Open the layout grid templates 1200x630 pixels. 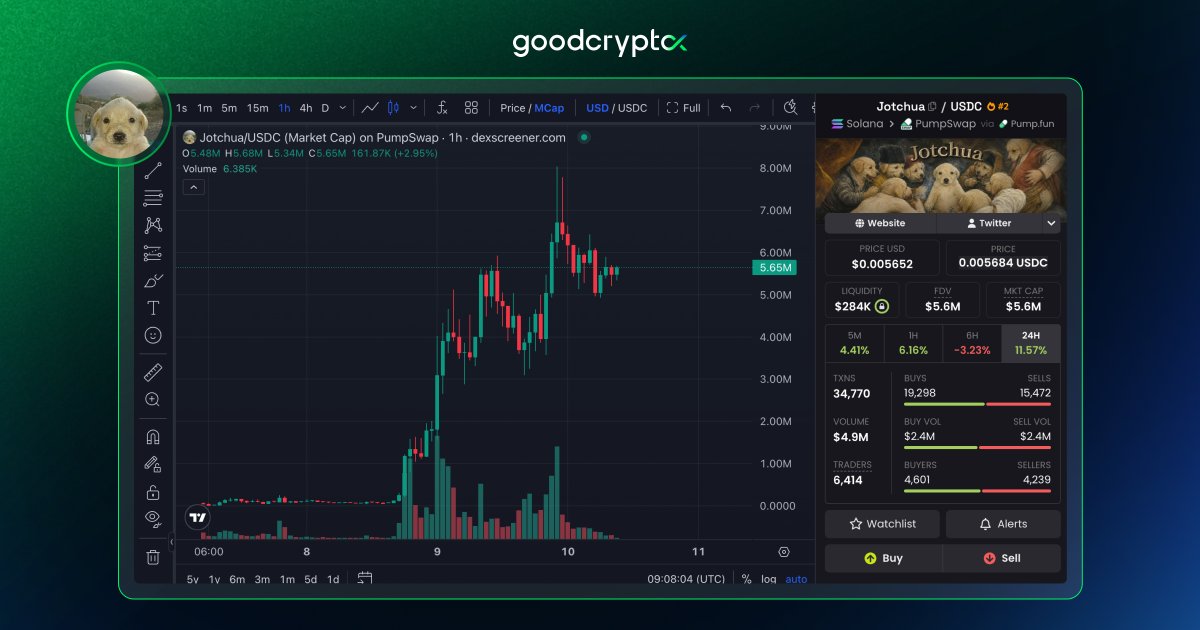pyautogui.click(x=471, y=108)
